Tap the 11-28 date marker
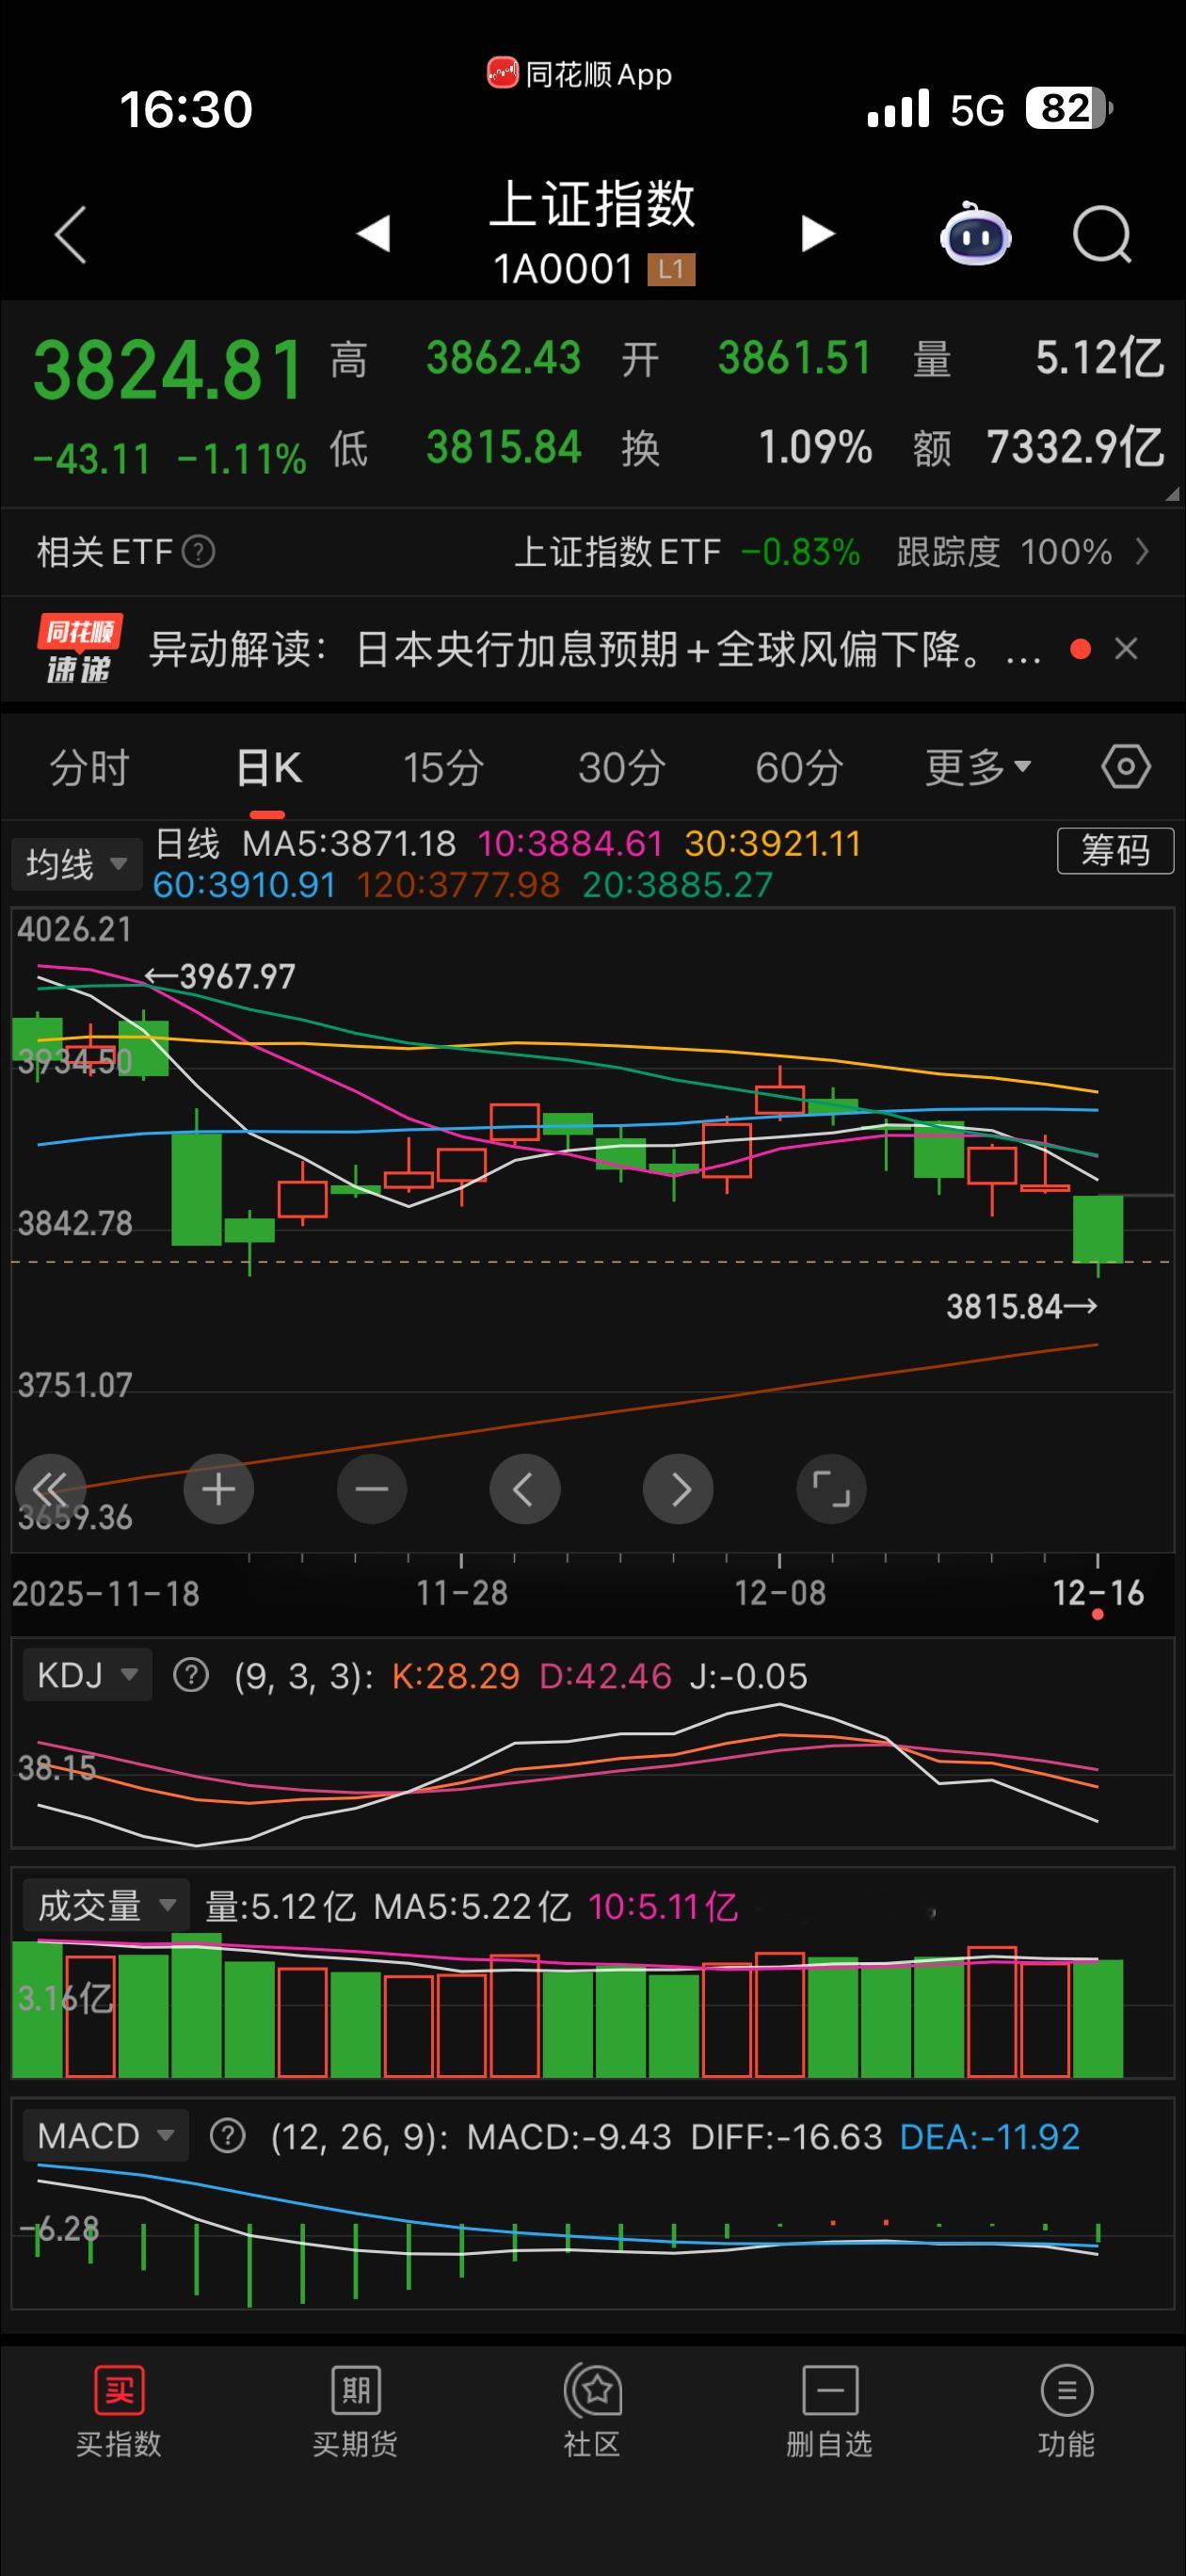This screenshot has width=1186, height=2576. (462, 1593)
